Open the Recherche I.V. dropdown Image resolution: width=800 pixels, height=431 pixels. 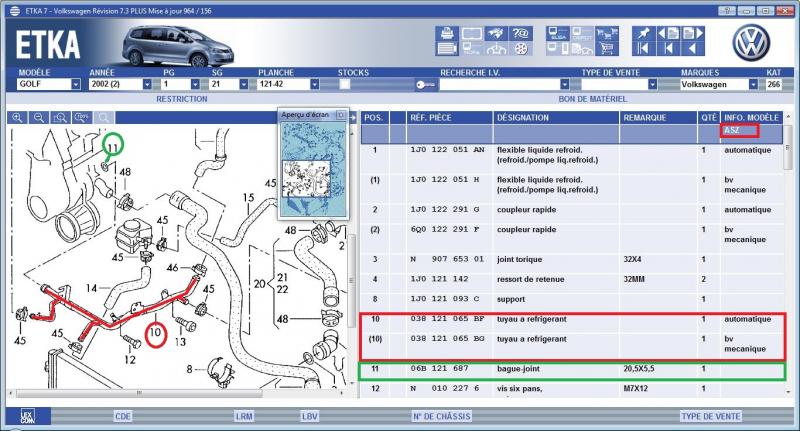click(564, 84)
